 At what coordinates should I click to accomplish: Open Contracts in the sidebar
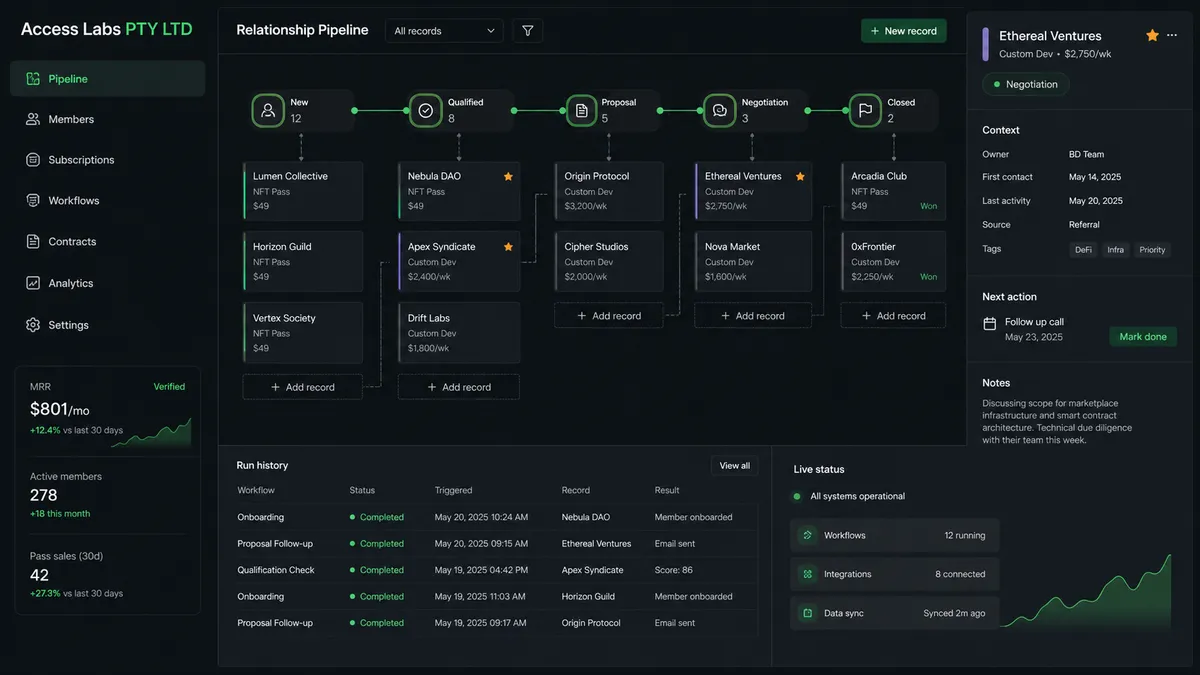(x=108, y=242)
